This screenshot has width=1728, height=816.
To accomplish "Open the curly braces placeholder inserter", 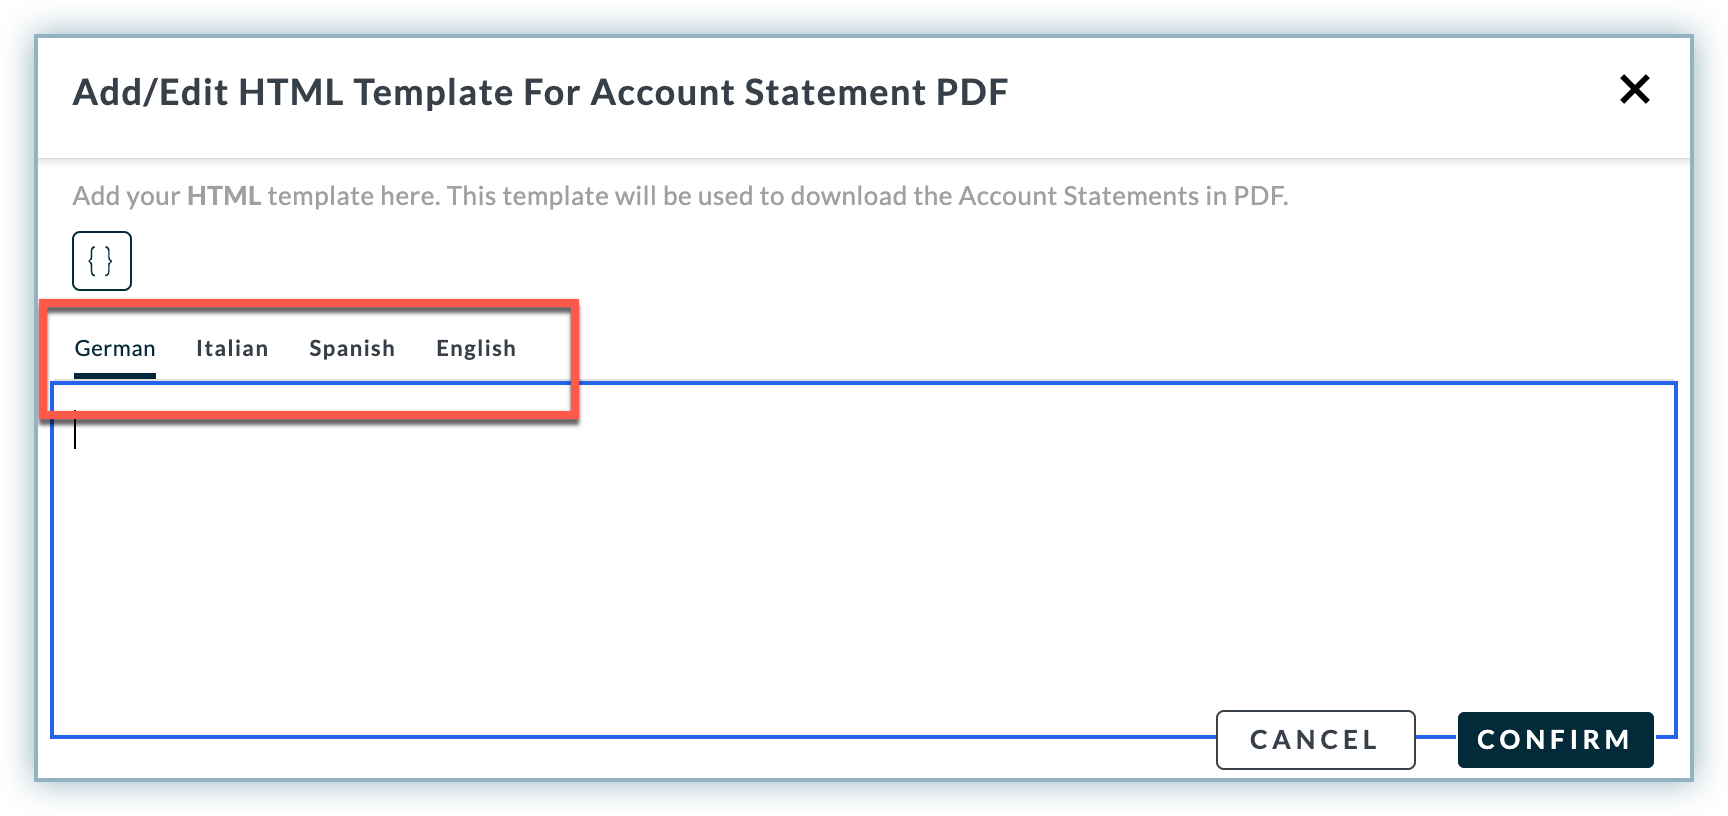I will click(x=102, y=261).
